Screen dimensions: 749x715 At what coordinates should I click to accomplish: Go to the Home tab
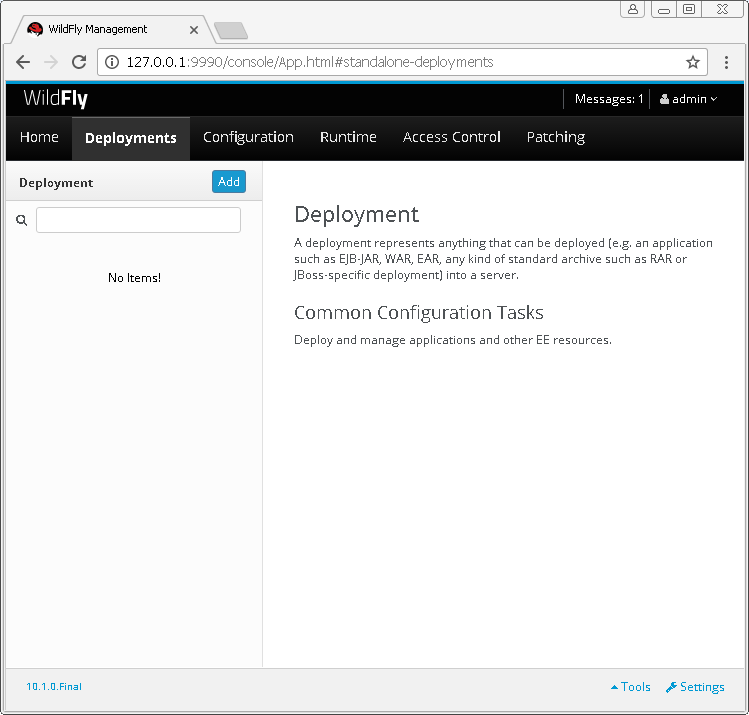[39, 137]
